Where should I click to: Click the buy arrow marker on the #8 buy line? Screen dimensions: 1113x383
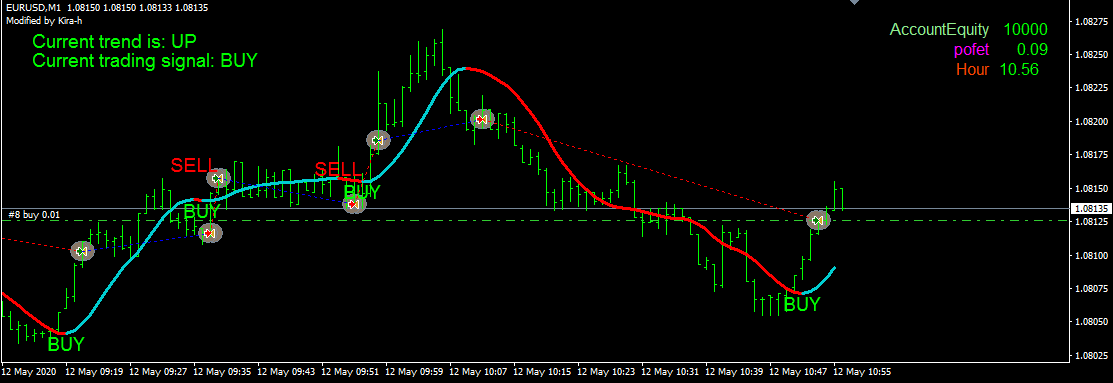click(818, 220)
